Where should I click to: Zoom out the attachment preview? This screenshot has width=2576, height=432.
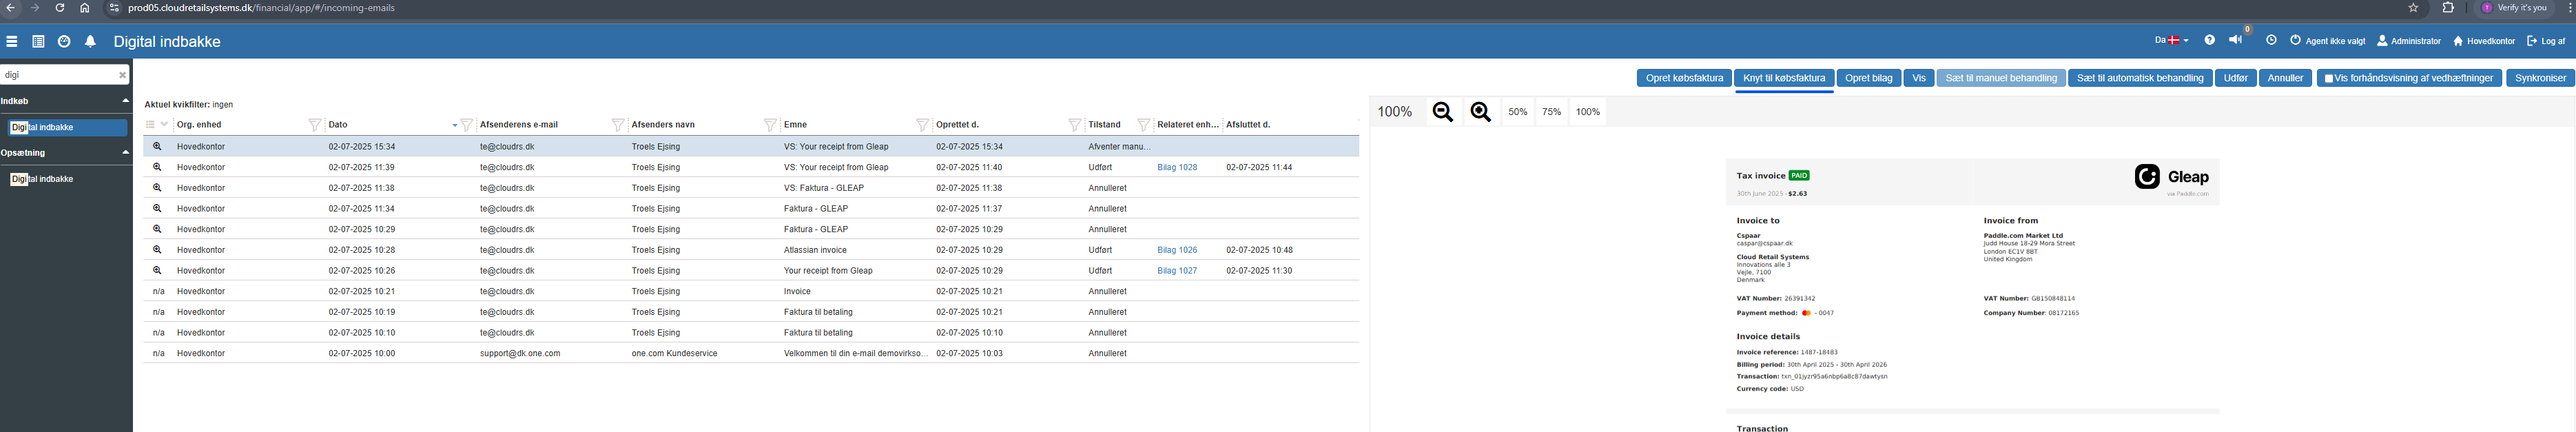click(1443, 112)
